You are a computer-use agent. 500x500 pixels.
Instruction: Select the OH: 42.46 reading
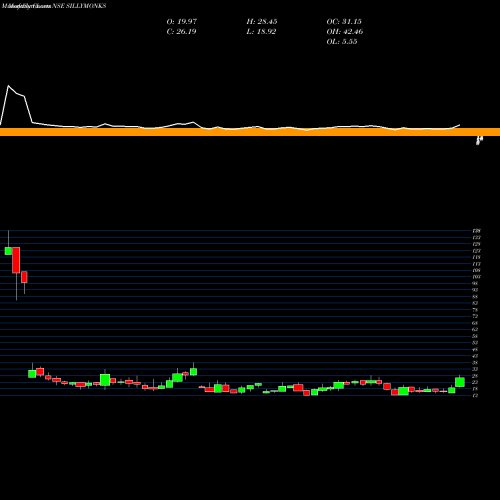[x=345, y=31]
